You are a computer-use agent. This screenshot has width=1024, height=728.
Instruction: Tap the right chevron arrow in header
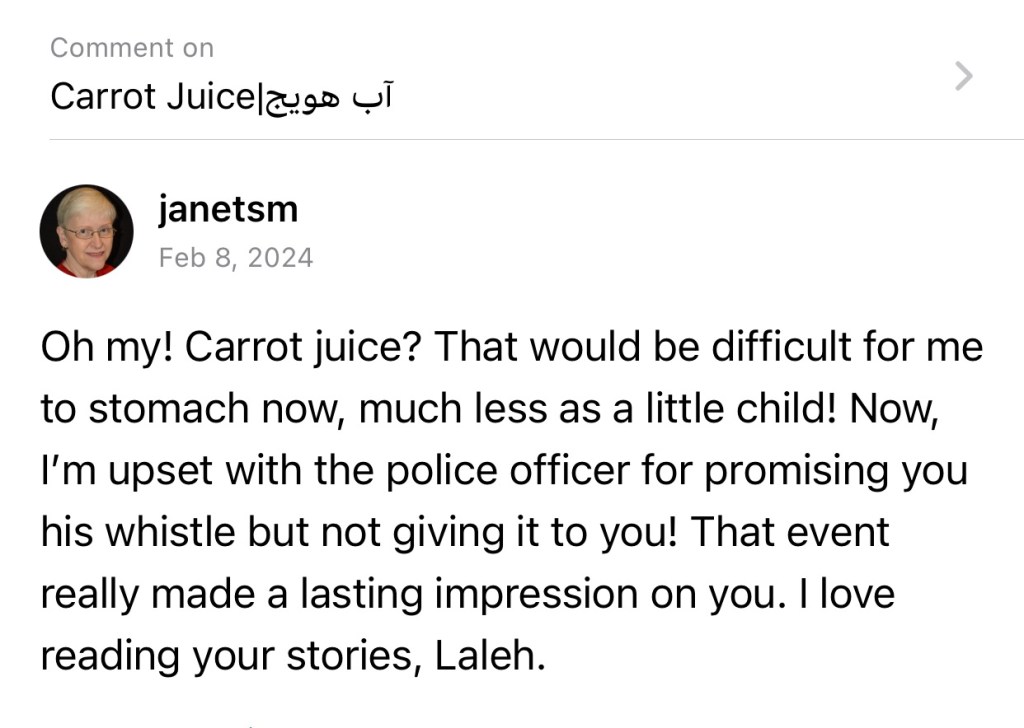(x=963, y=76)
